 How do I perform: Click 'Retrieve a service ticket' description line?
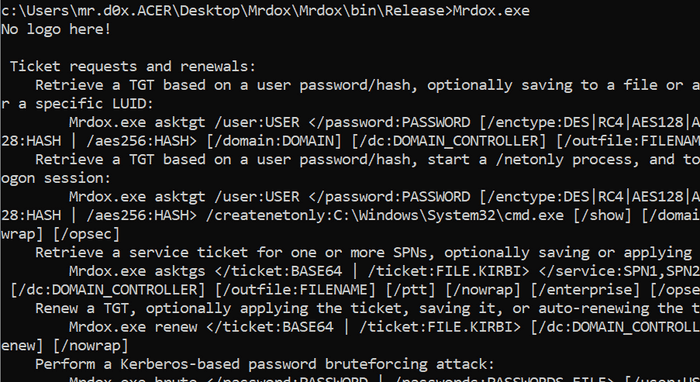(363, 253)
